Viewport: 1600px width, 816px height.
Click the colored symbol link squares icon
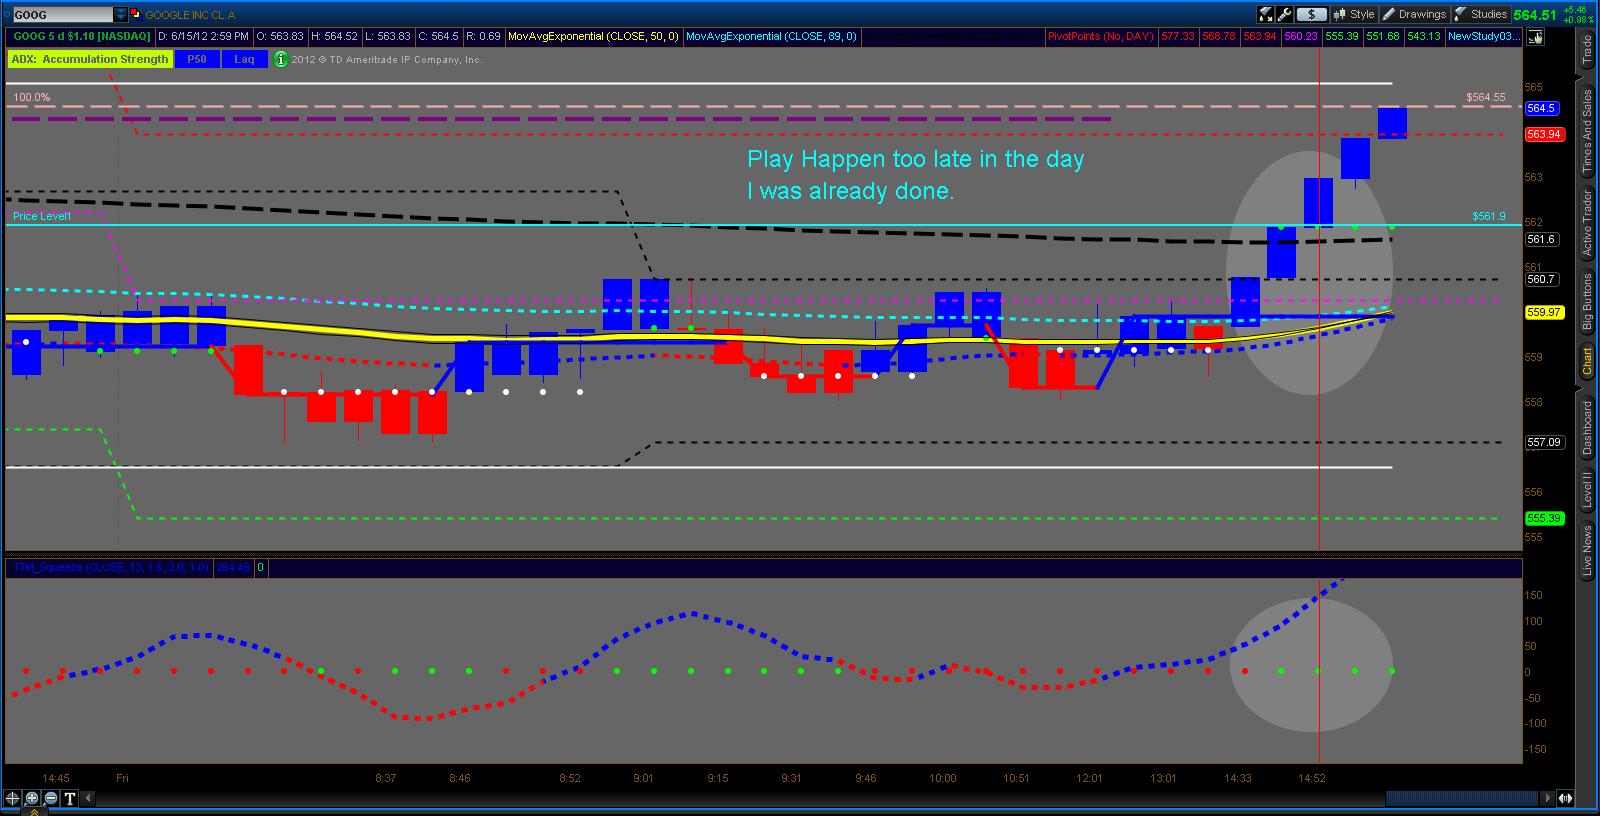click(136, 15)
